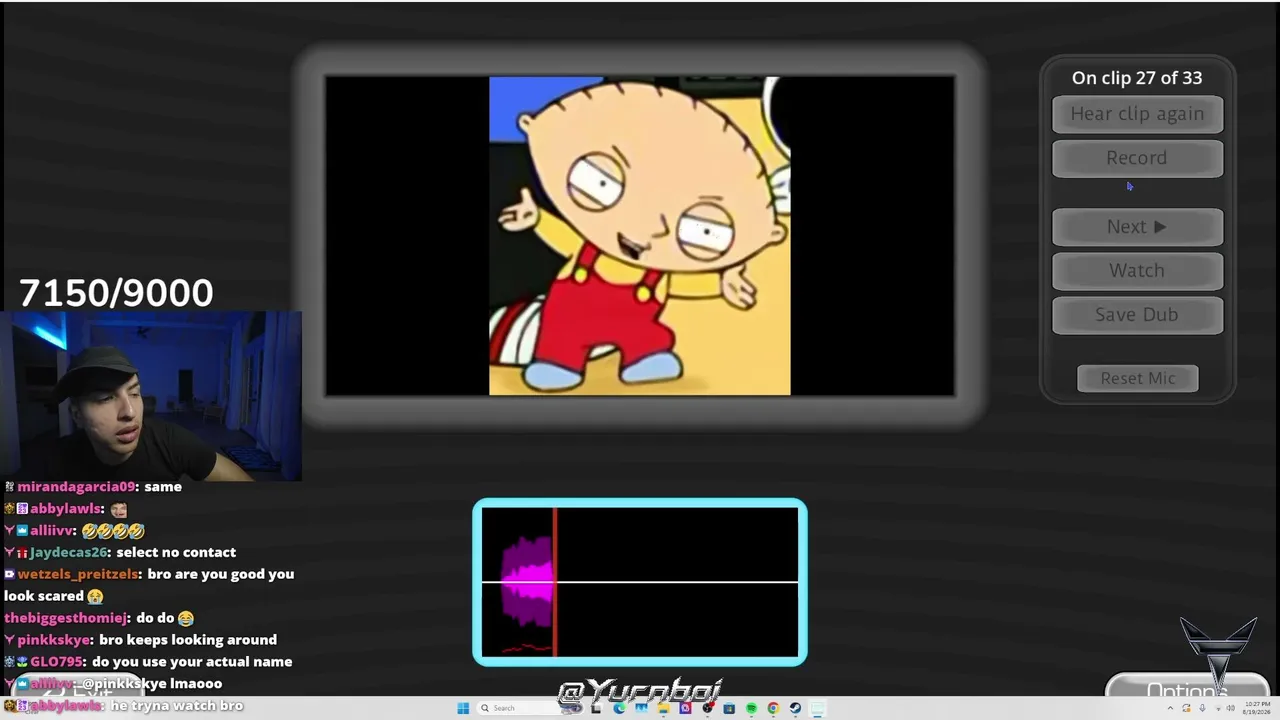
Task: Open Google Chrome from the taskbar
Action: pyautogui.click(x=773, y=708)
